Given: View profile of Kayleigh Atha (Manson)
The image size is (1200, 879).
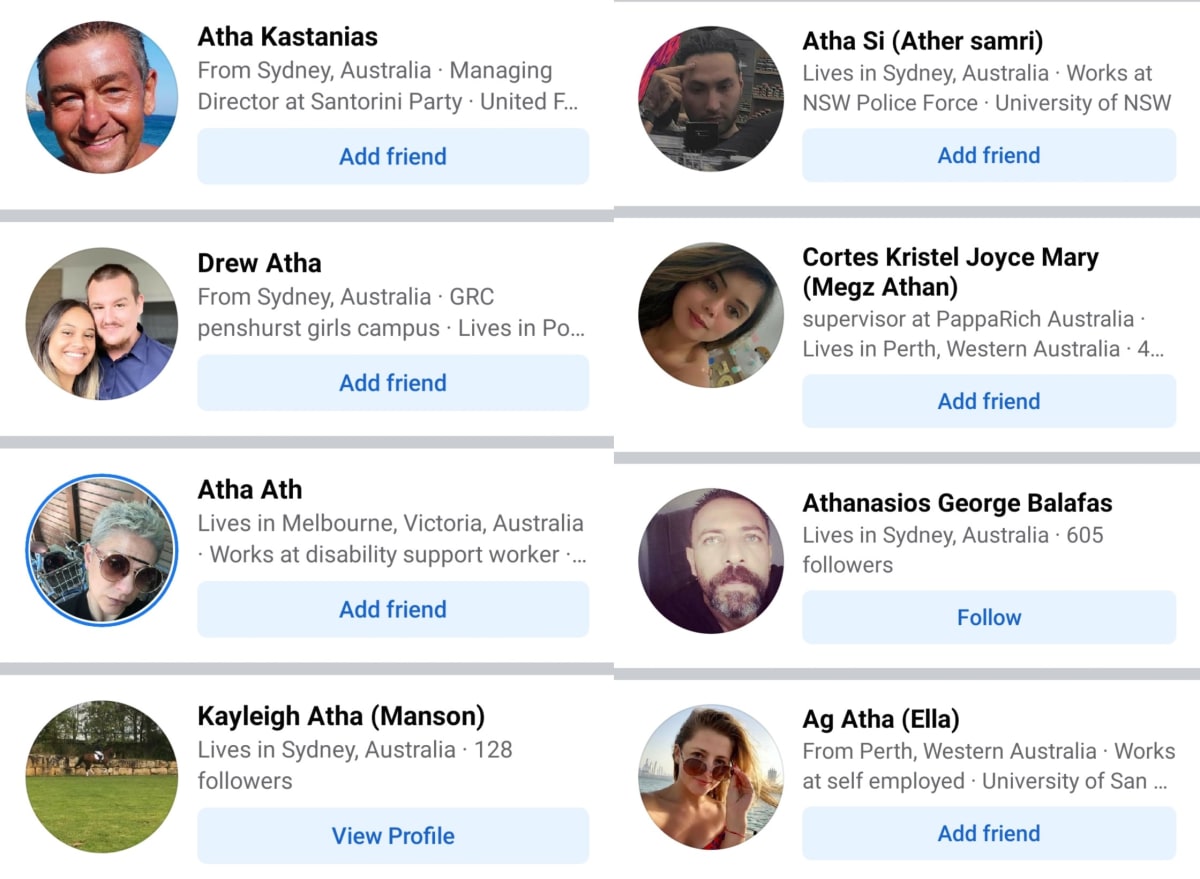Looking at the screenshot, I should [393, 836].
